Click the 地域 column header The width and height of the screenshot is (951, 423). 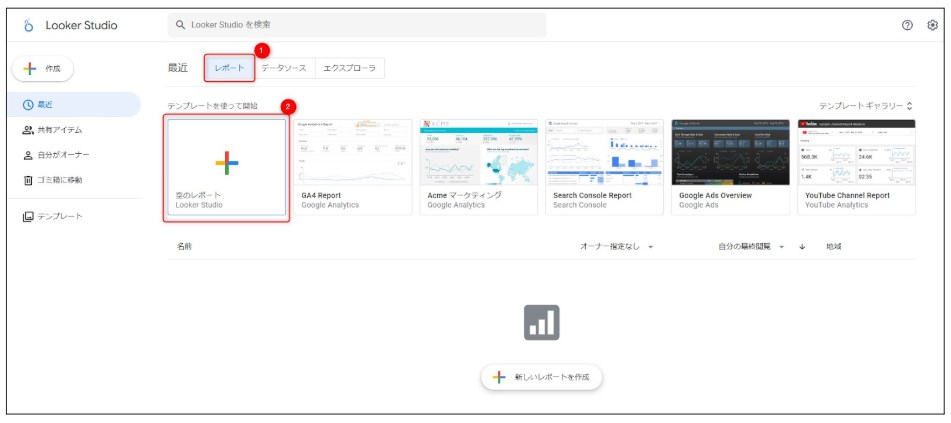pos(833,246)
